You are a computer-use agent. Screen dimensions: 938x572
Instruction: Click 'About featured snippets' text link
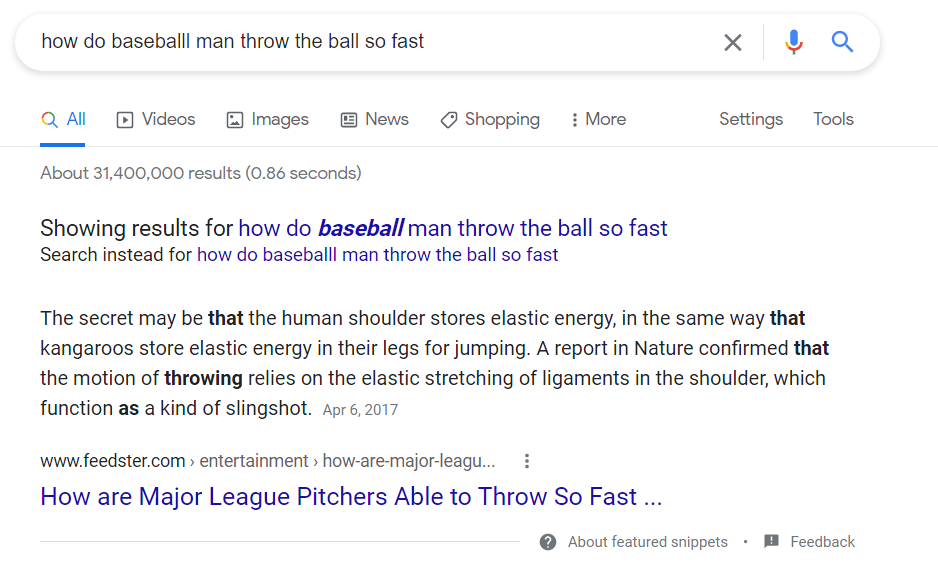[648, 542]
